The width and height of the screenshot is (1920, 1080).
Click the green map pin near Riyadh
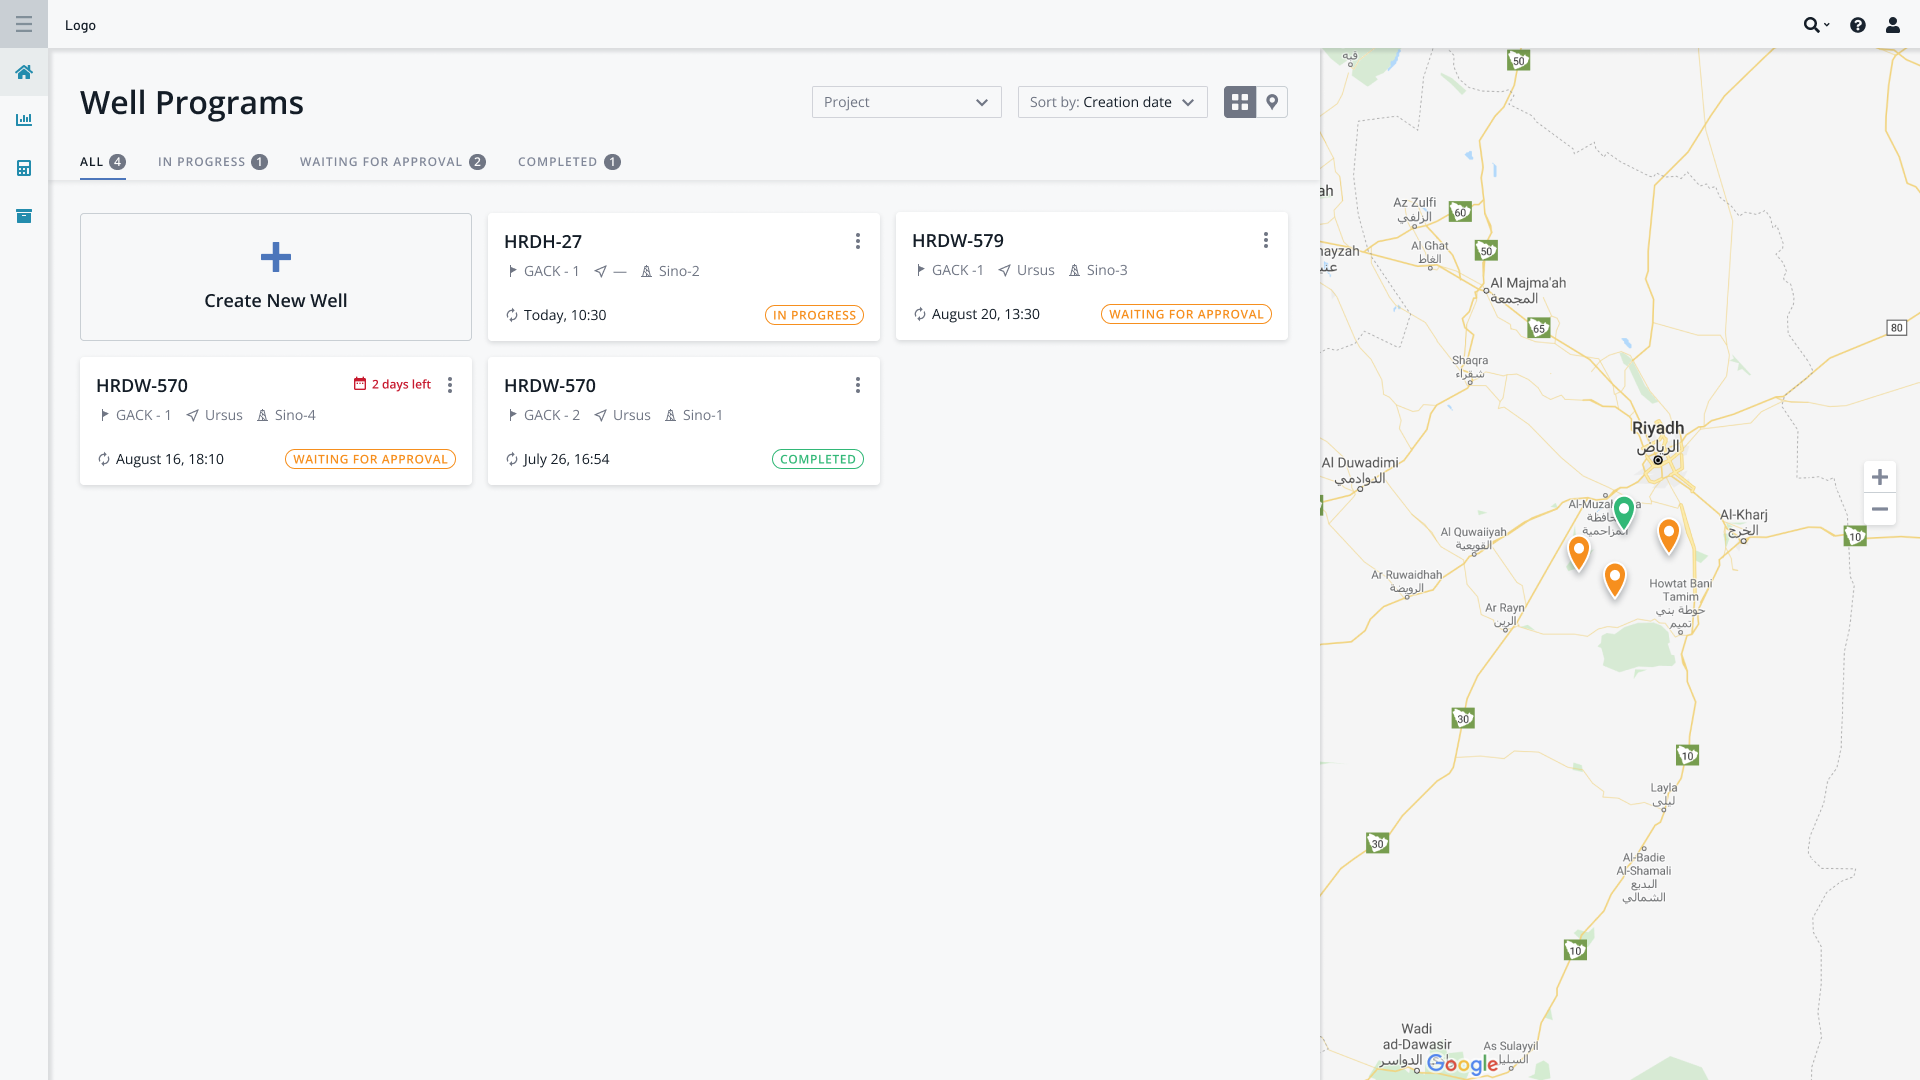point(1624,512)
